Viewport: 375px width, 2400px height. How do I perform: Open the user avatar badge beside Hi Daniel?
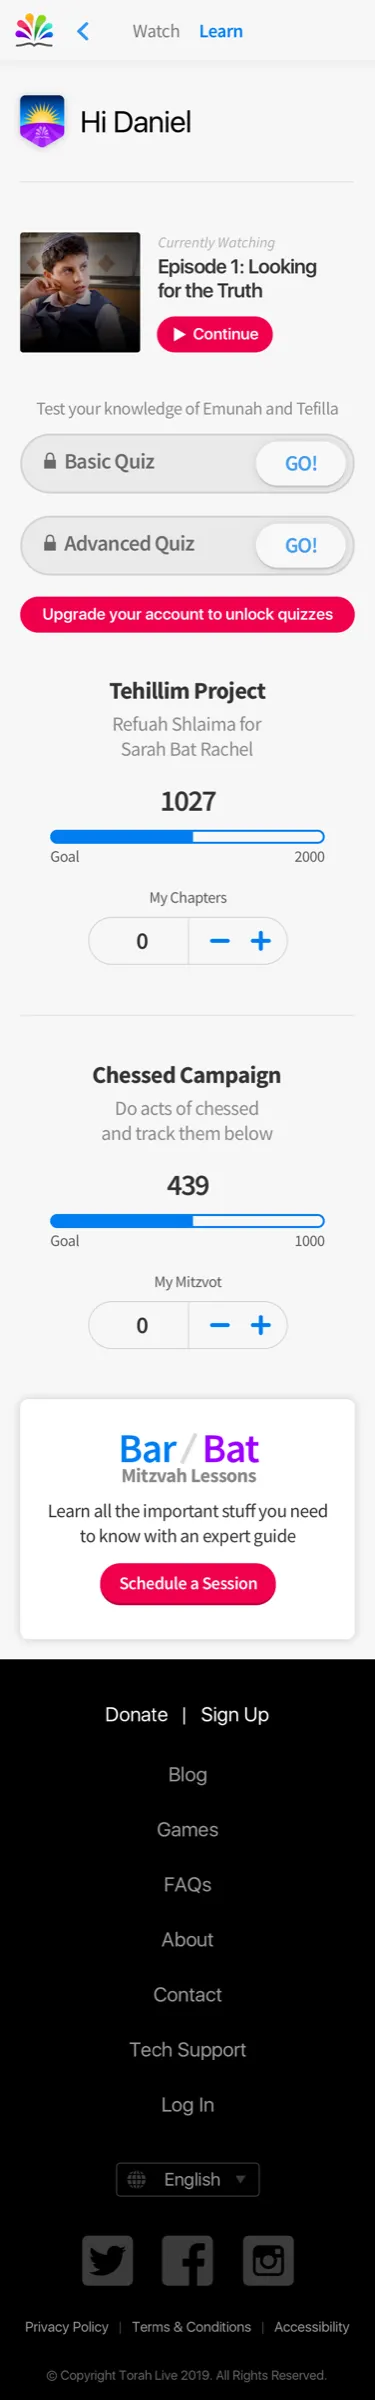42,122
